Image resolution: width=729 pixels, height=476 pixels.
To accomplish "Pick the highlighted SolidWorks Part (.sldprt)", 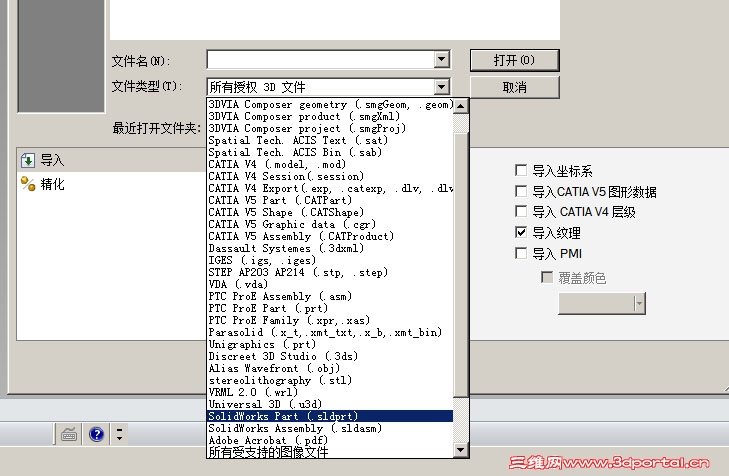I will coord(330,416).
